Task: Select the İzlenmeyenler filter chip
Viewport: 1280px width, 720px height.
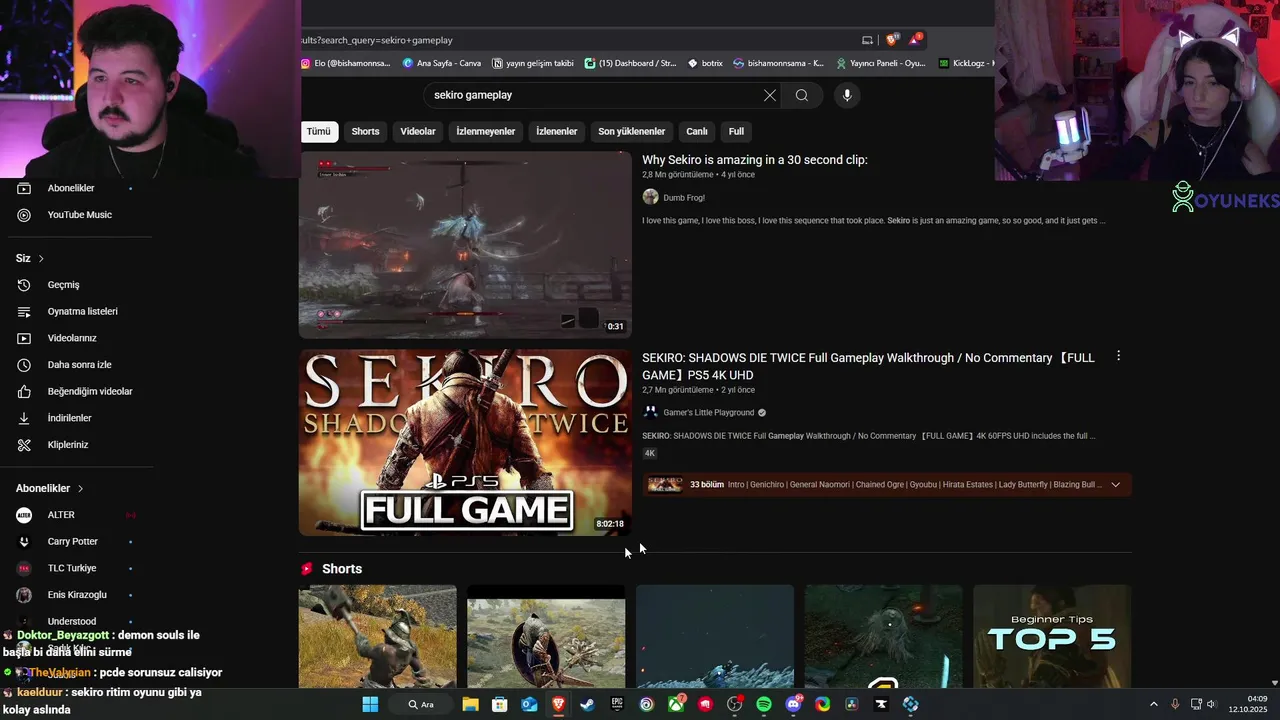Action: point(486,131)
